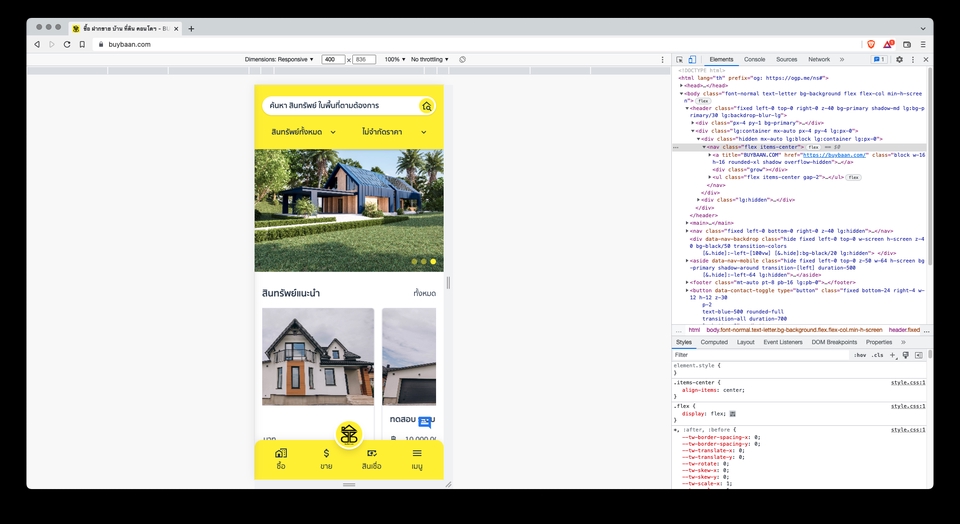Click the rotate screen icon in device toolbar
960x524 pixels.
(462, 59)
